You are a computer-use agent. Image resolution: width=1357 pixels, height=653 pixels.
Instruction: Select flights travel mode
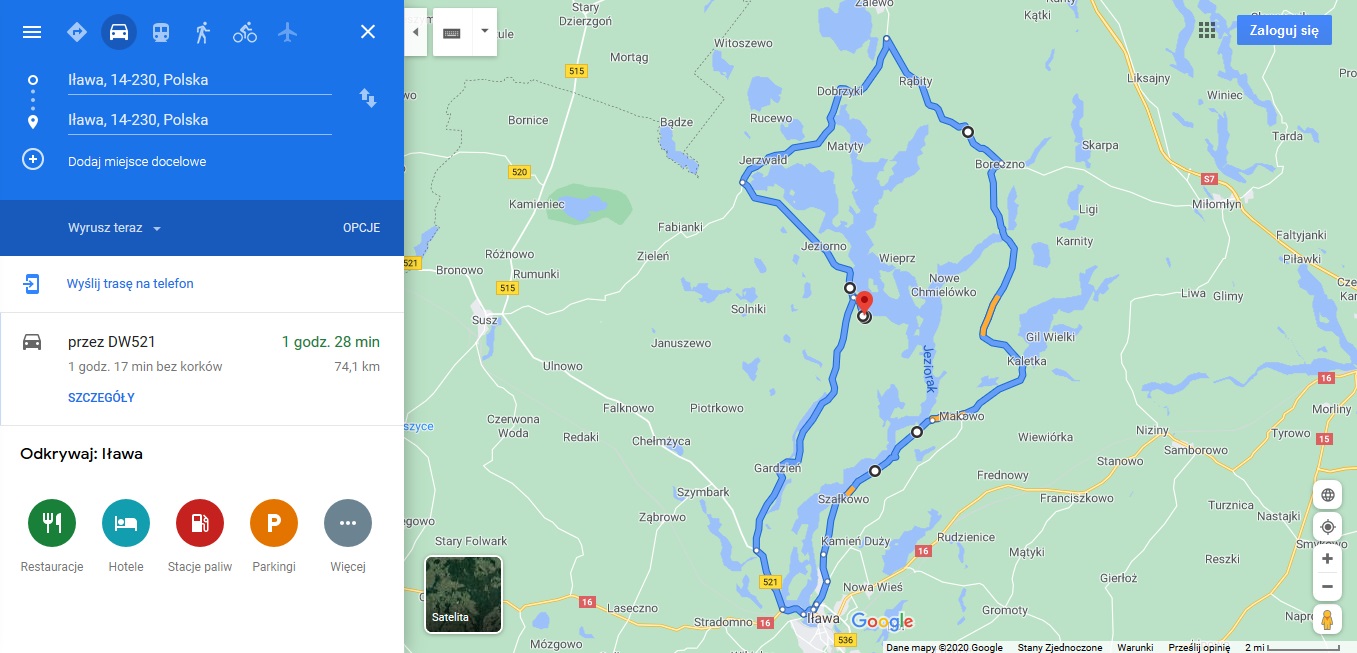tap(288, 32)
